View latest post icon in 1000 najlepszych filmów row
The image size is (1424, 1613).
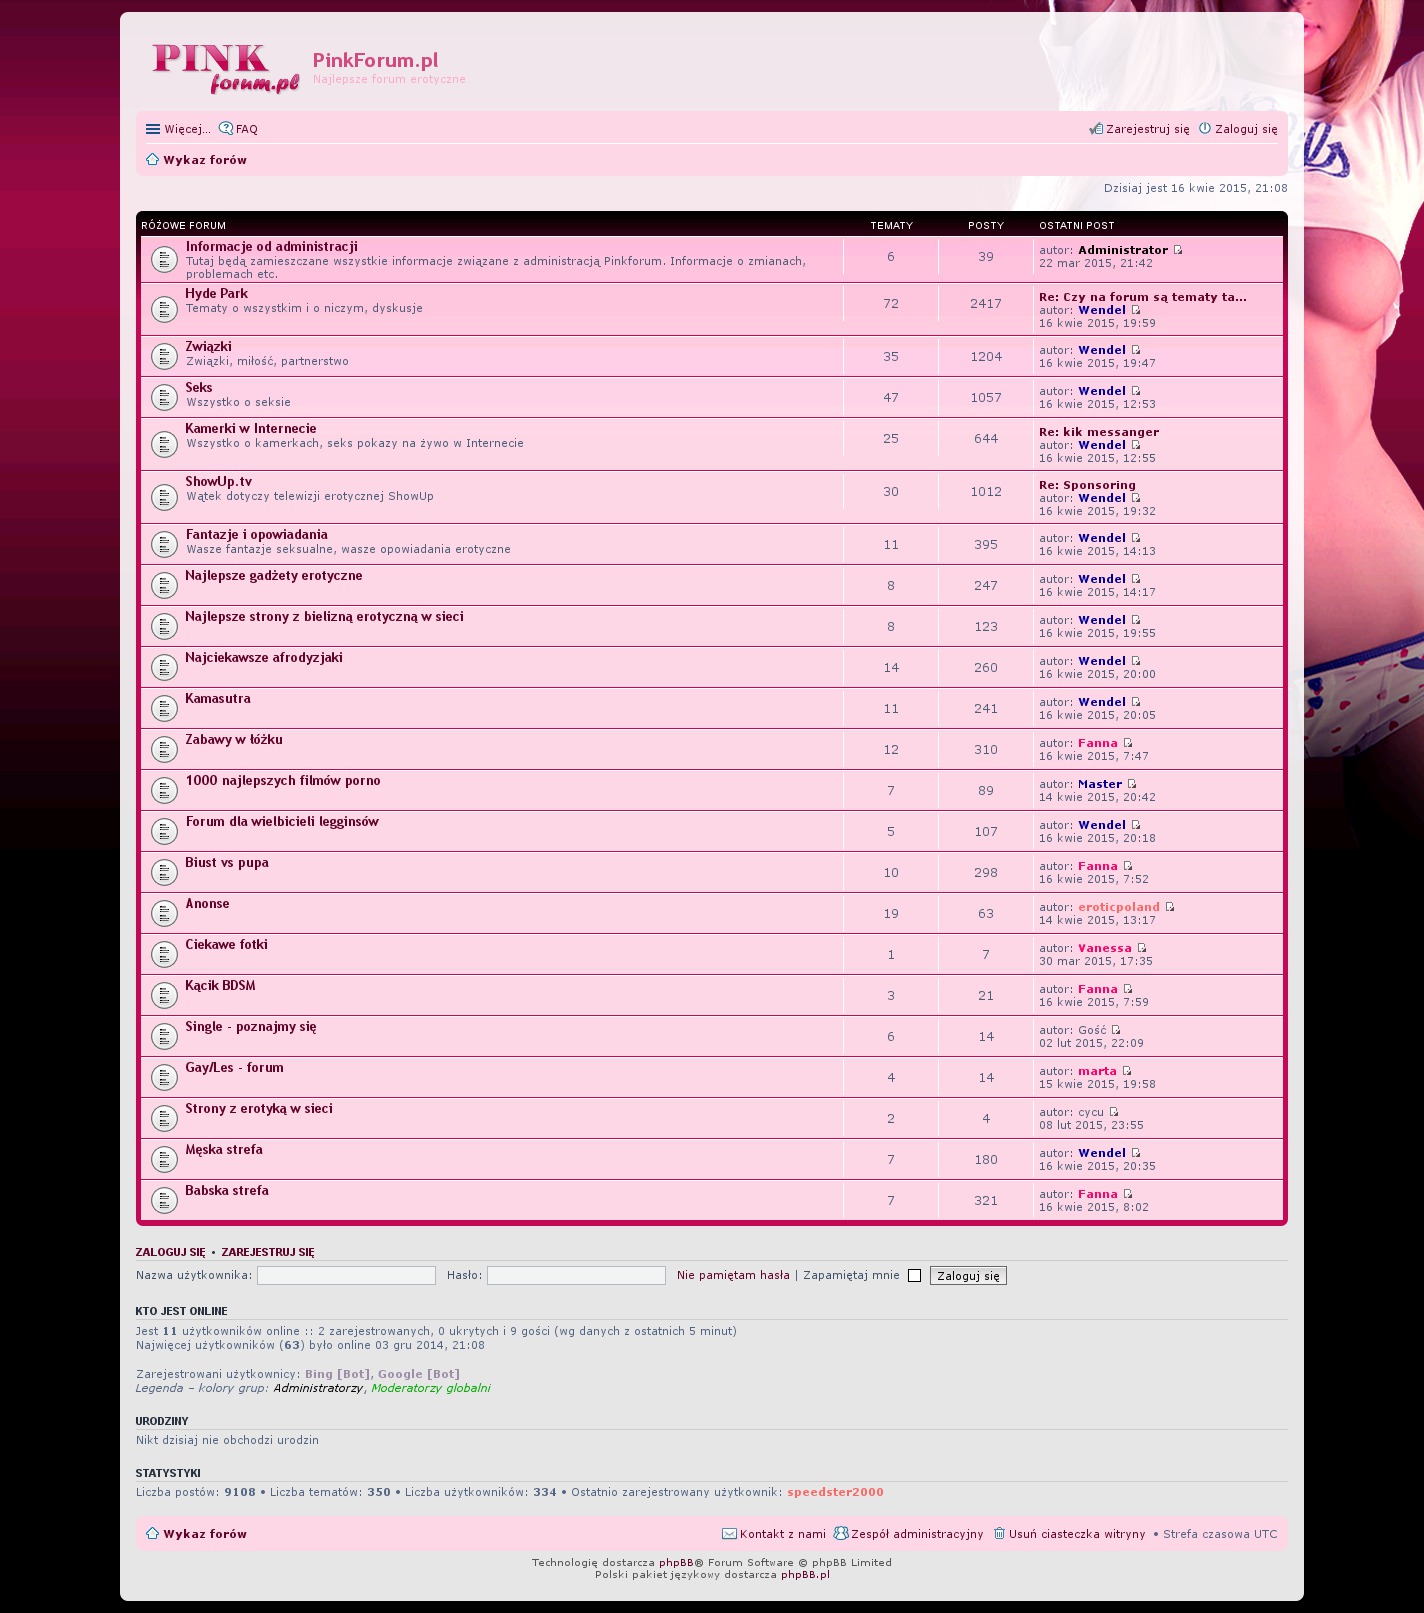[x=1132, y=784]
